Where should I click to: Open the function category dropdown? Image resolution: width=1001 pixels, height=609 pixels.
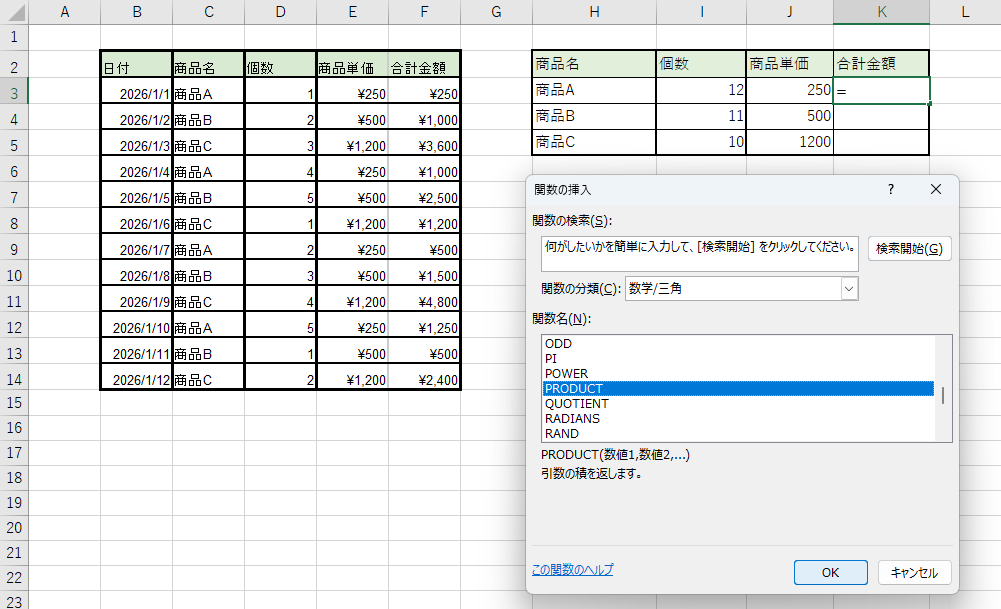click(x=849, y=289)
